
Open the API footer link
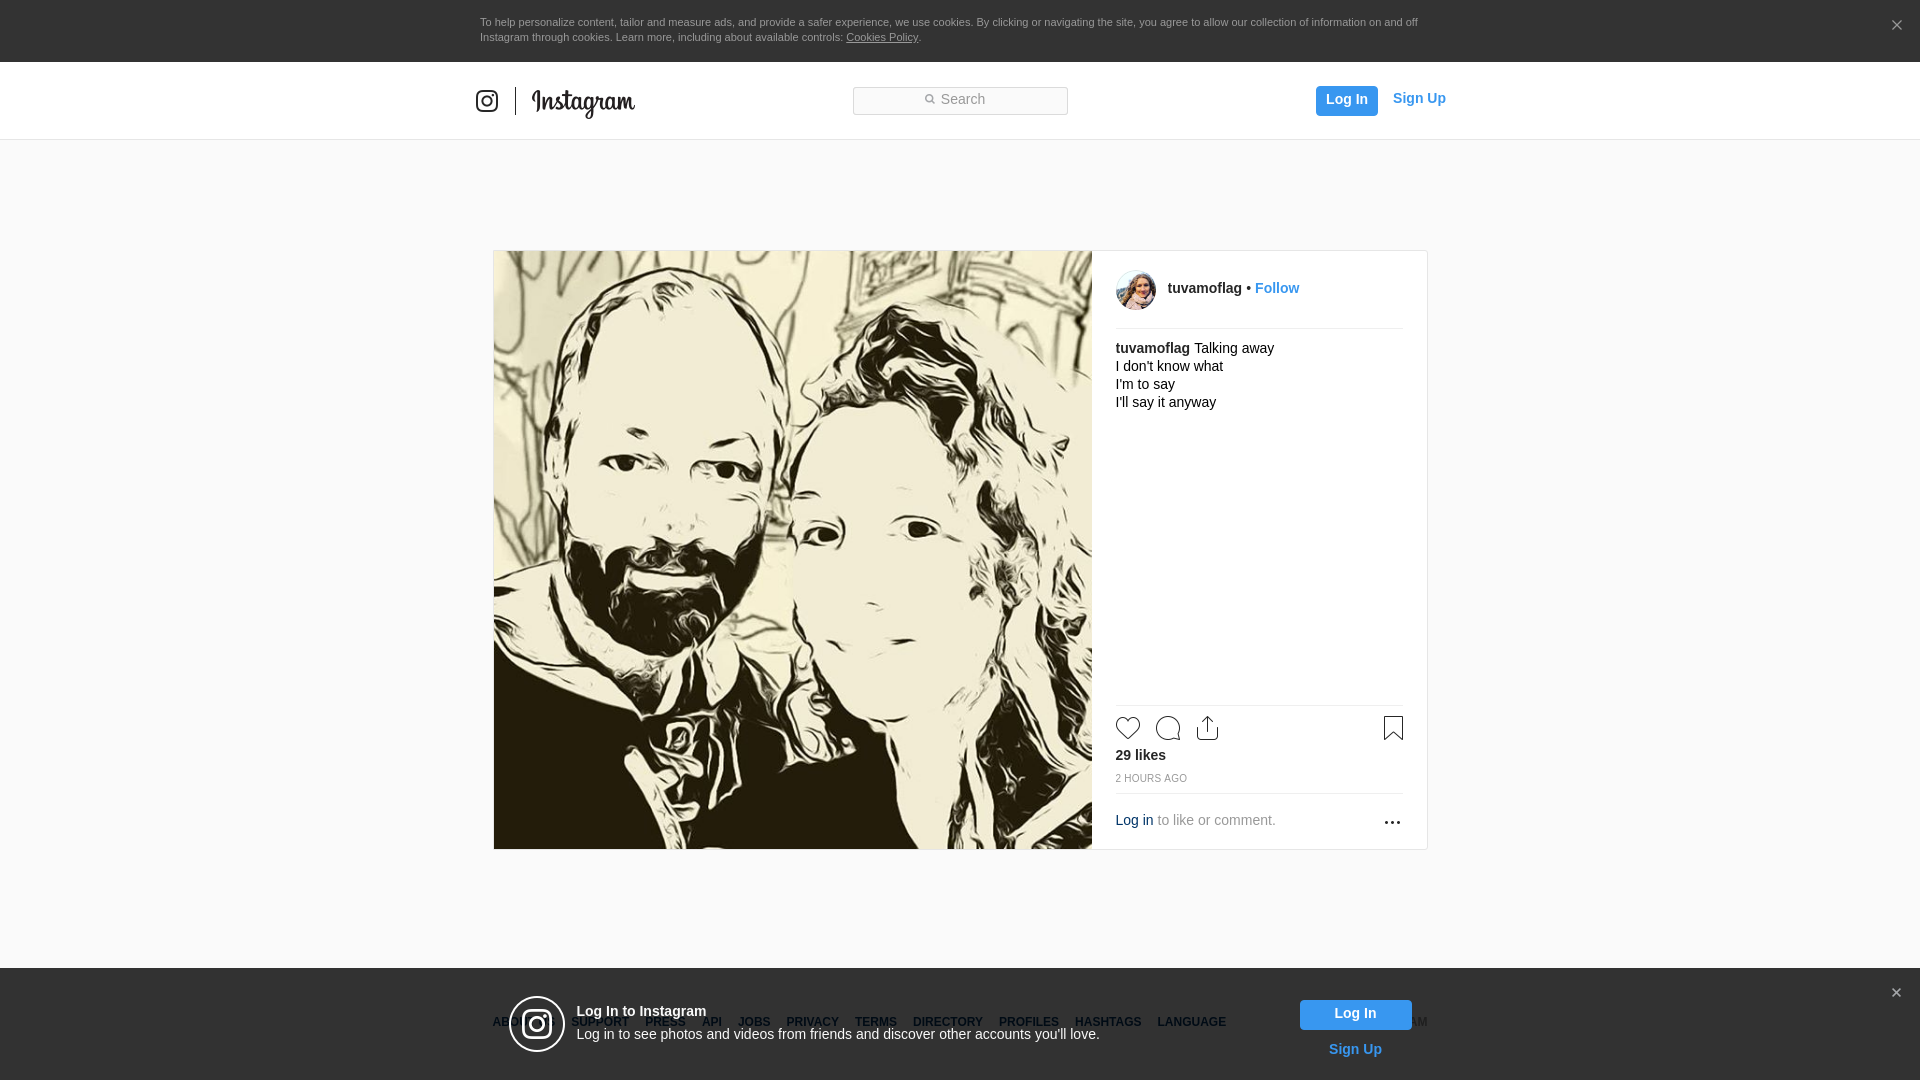tap(712, 1022)
